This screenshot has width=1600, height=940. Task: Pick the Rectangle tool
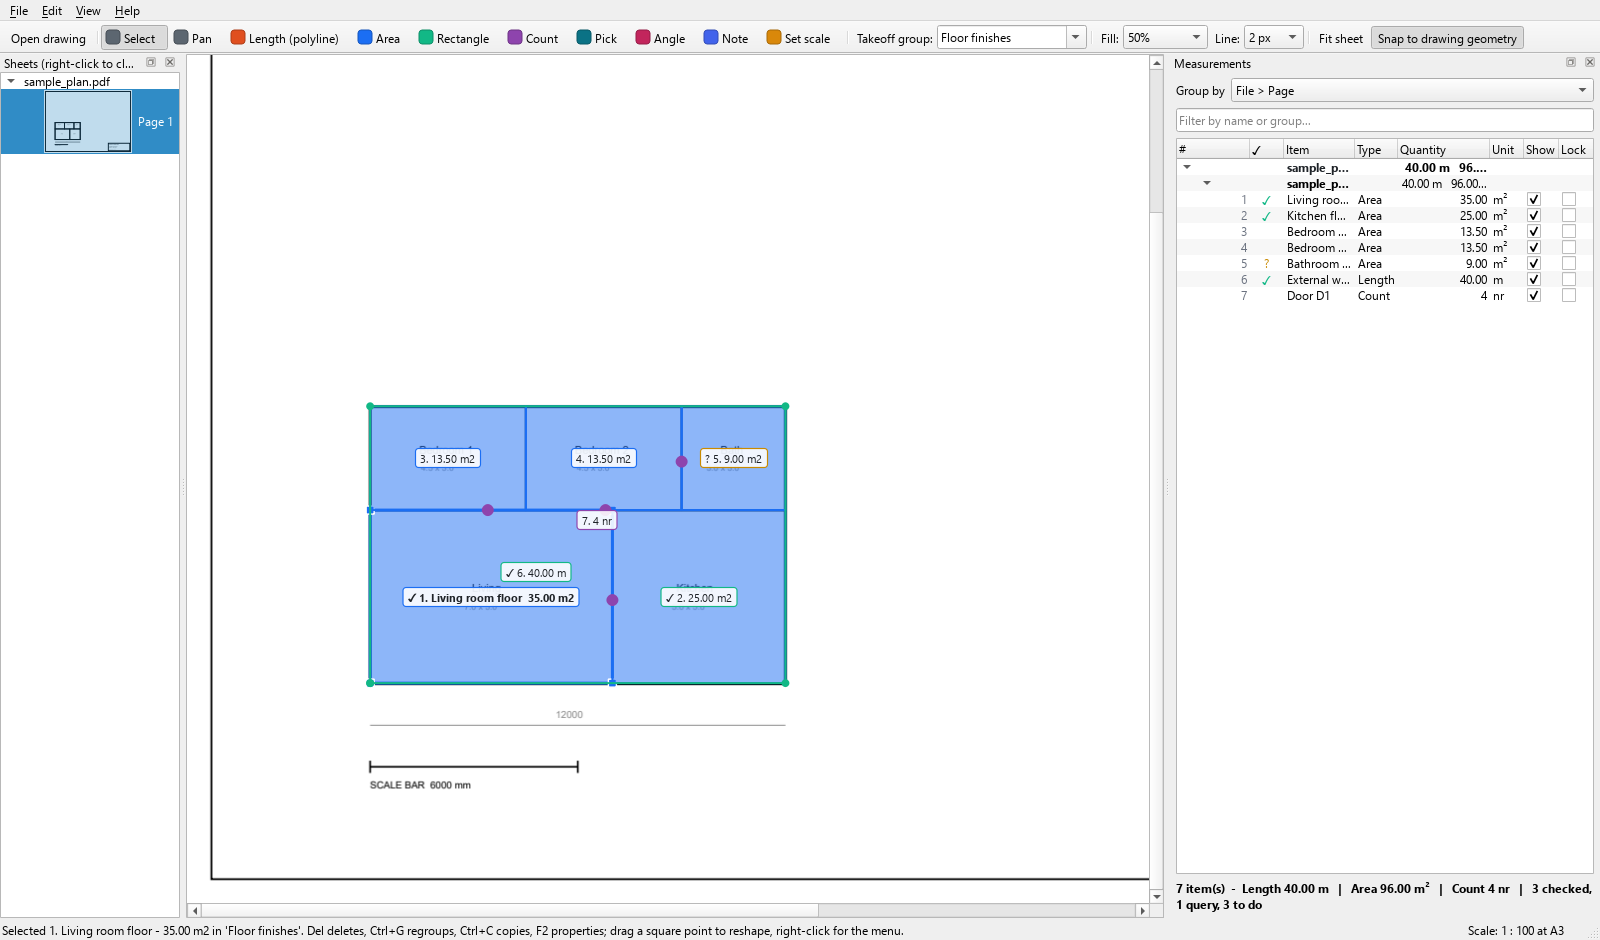tap(454, 38)
